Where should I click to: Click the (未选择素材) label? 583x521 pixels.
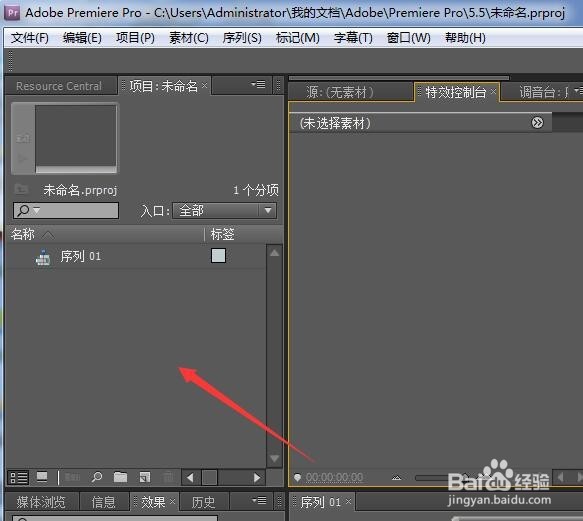335,123
